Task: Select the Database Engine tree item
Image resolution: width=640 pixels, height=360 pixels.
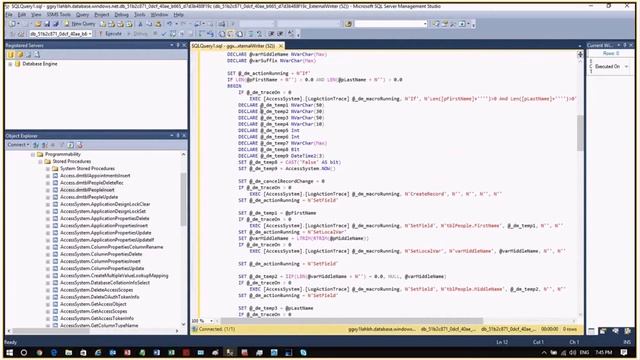Action: pyautogui.click(x=40, y=64)
